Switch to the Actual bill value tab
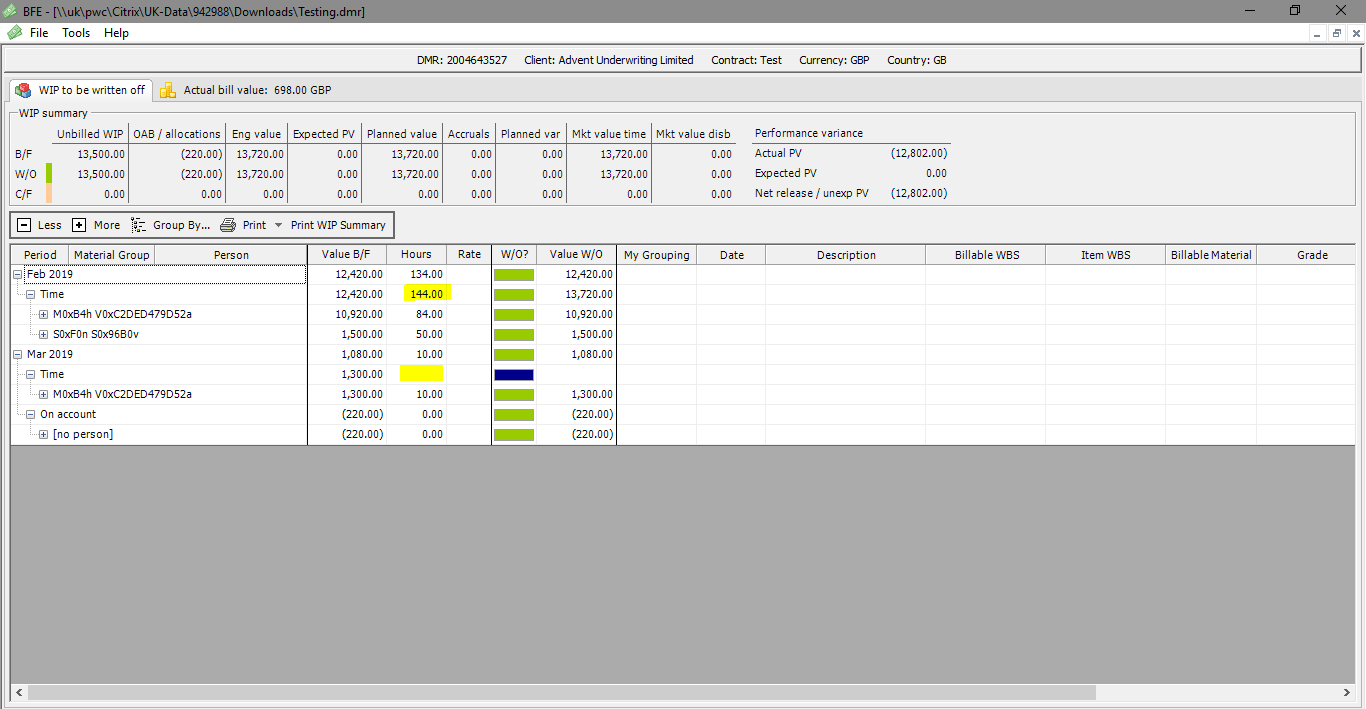This screenshot has width=1366, height=709. click(246, 90)
